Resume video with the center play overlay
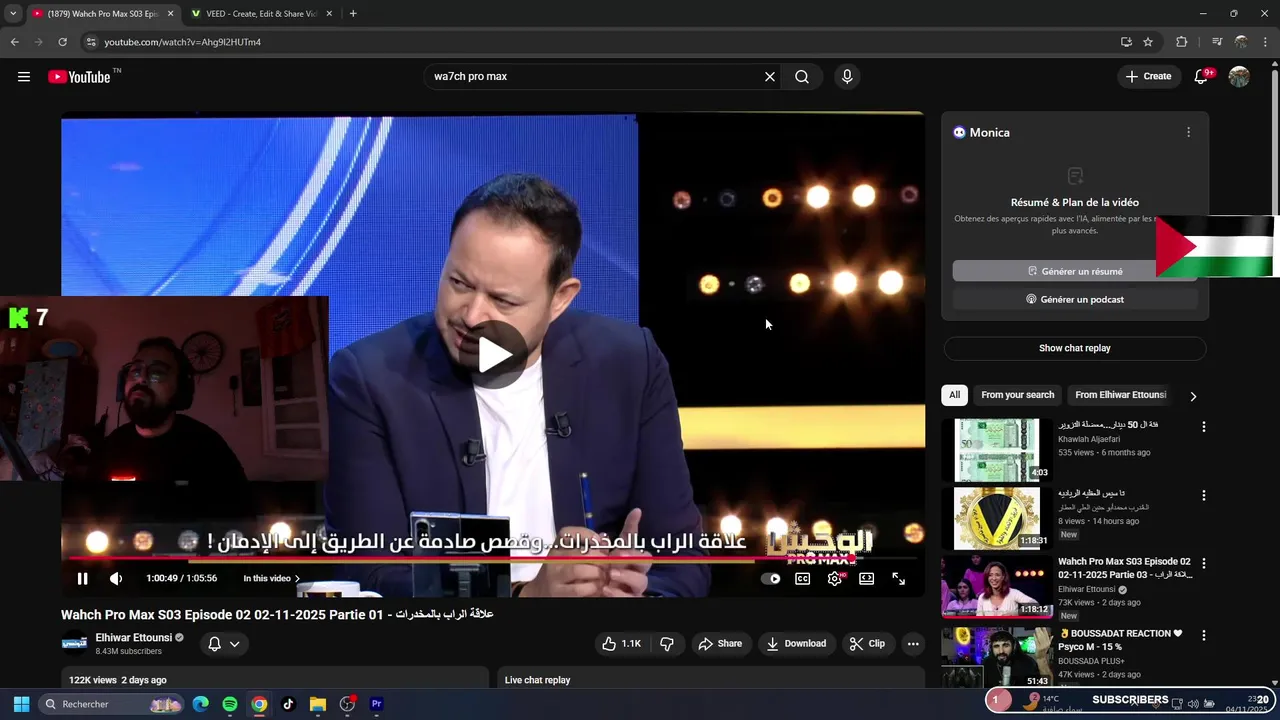 pyautogui.click(x=494, y=354)
